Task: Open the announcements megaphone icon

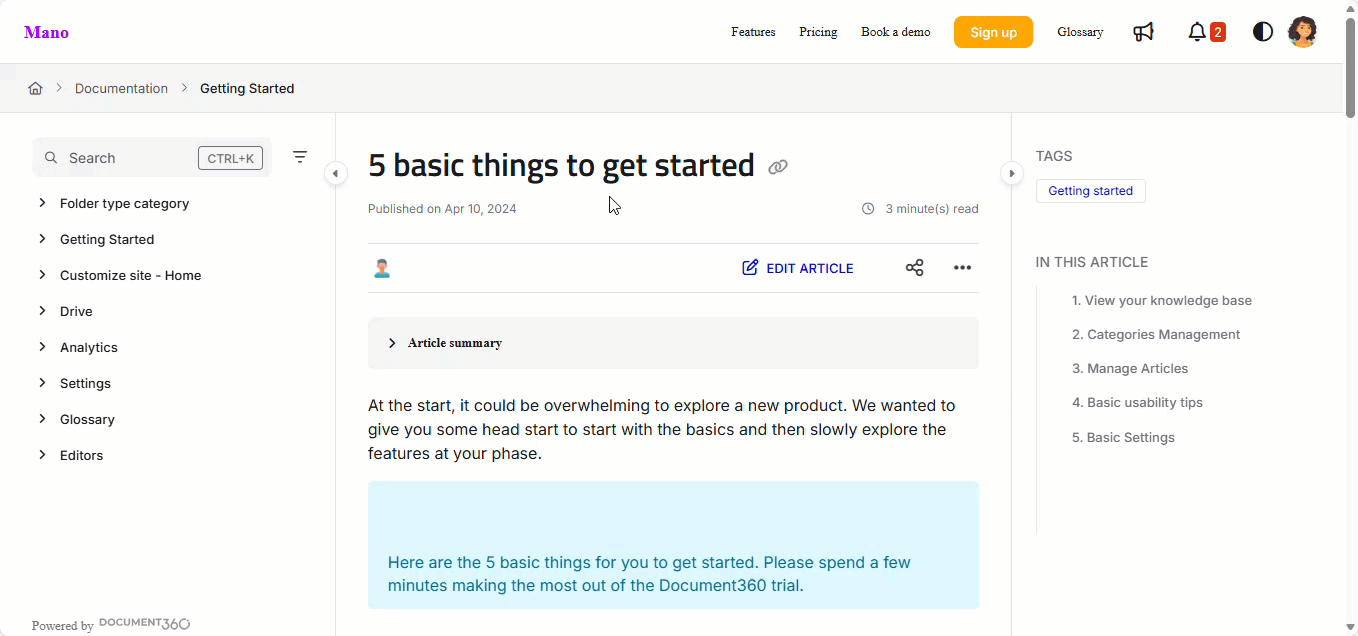Action: [1143, 32]
